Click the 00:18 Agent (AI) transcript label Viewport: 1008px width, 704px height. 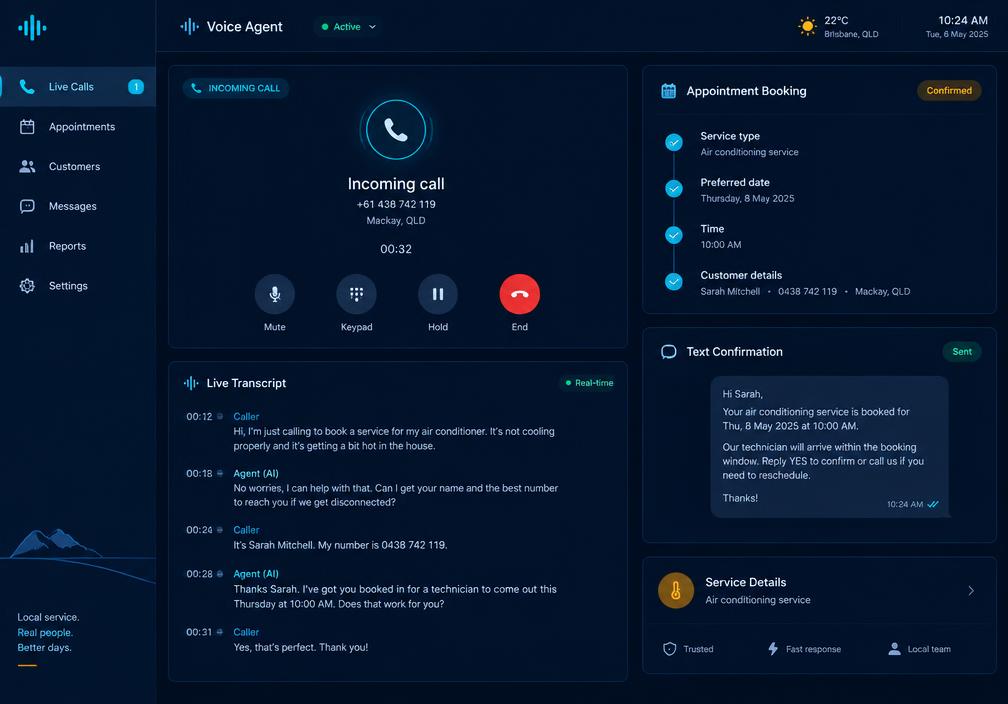pyautogui.click(x=256, y=474)
